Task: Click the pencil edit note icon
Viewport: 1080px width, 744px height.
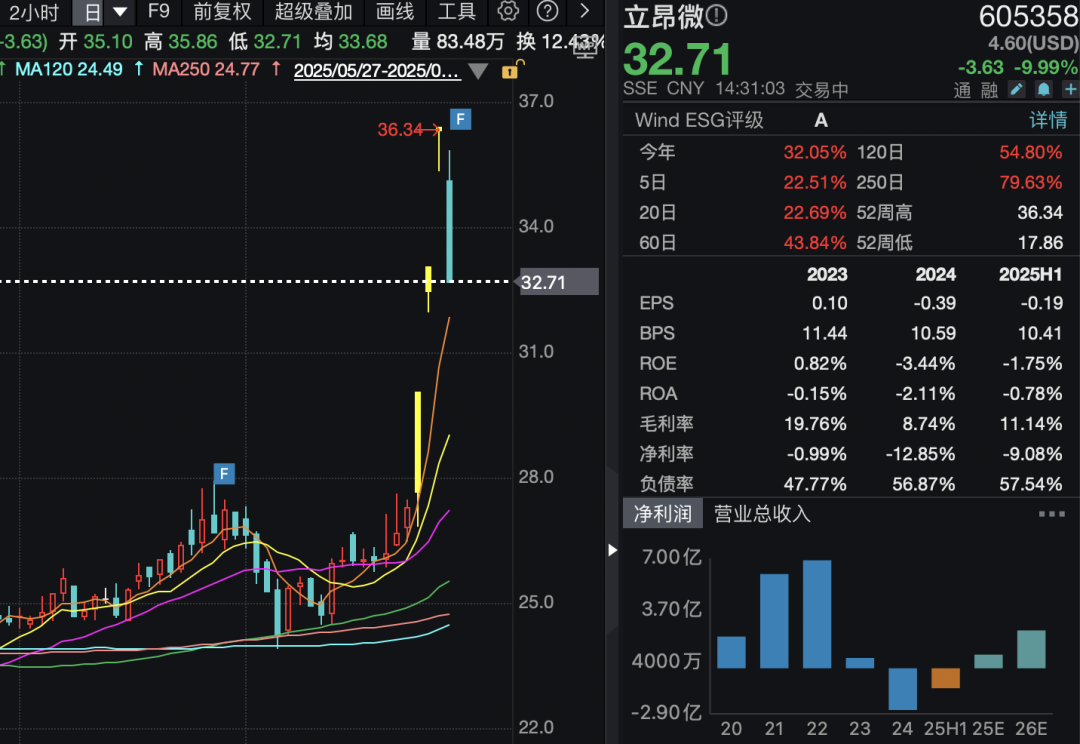Action: [x=1016, y=89]
